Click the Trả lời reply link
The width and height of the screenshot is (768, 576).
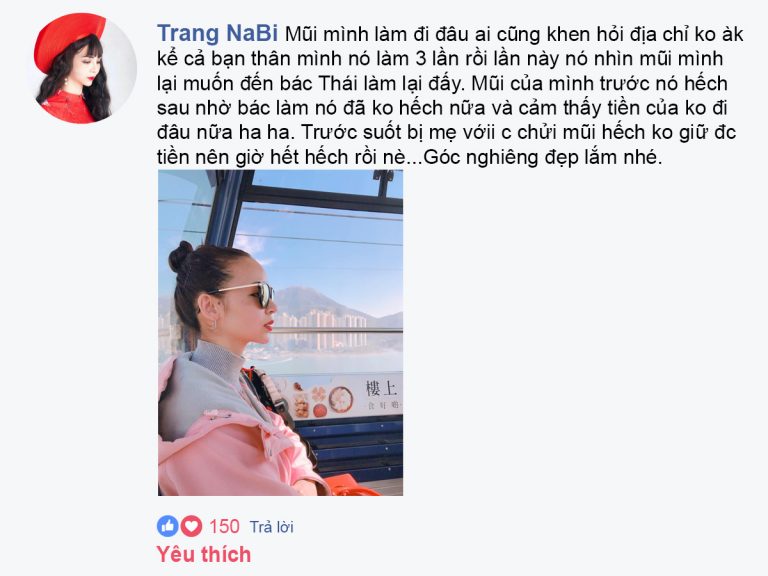[x=271, y=527]
